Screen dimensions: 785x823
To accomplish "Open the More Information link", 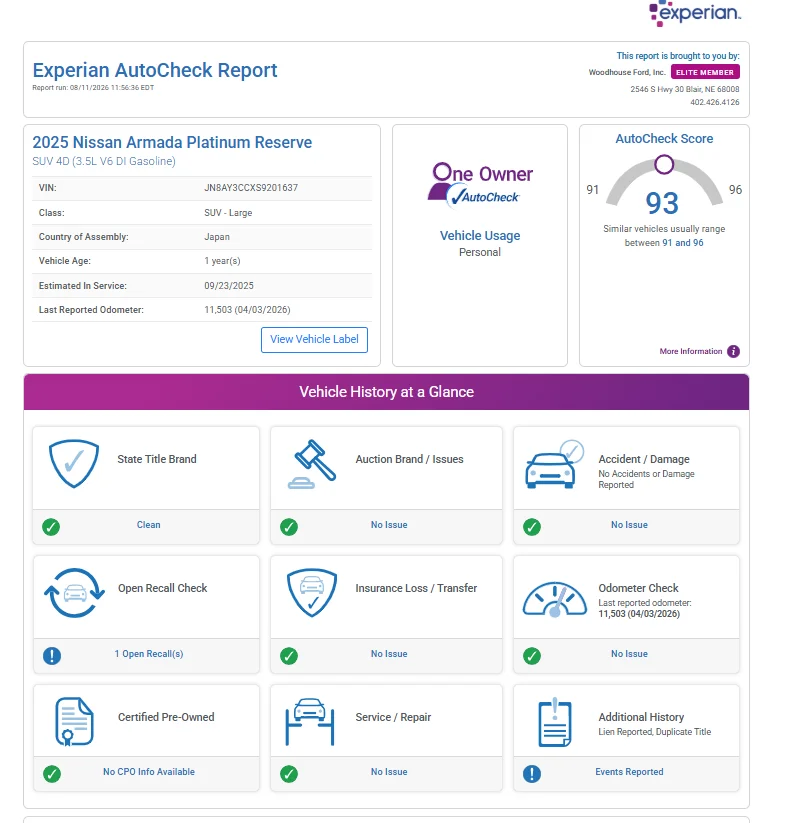I will (691, 351).
